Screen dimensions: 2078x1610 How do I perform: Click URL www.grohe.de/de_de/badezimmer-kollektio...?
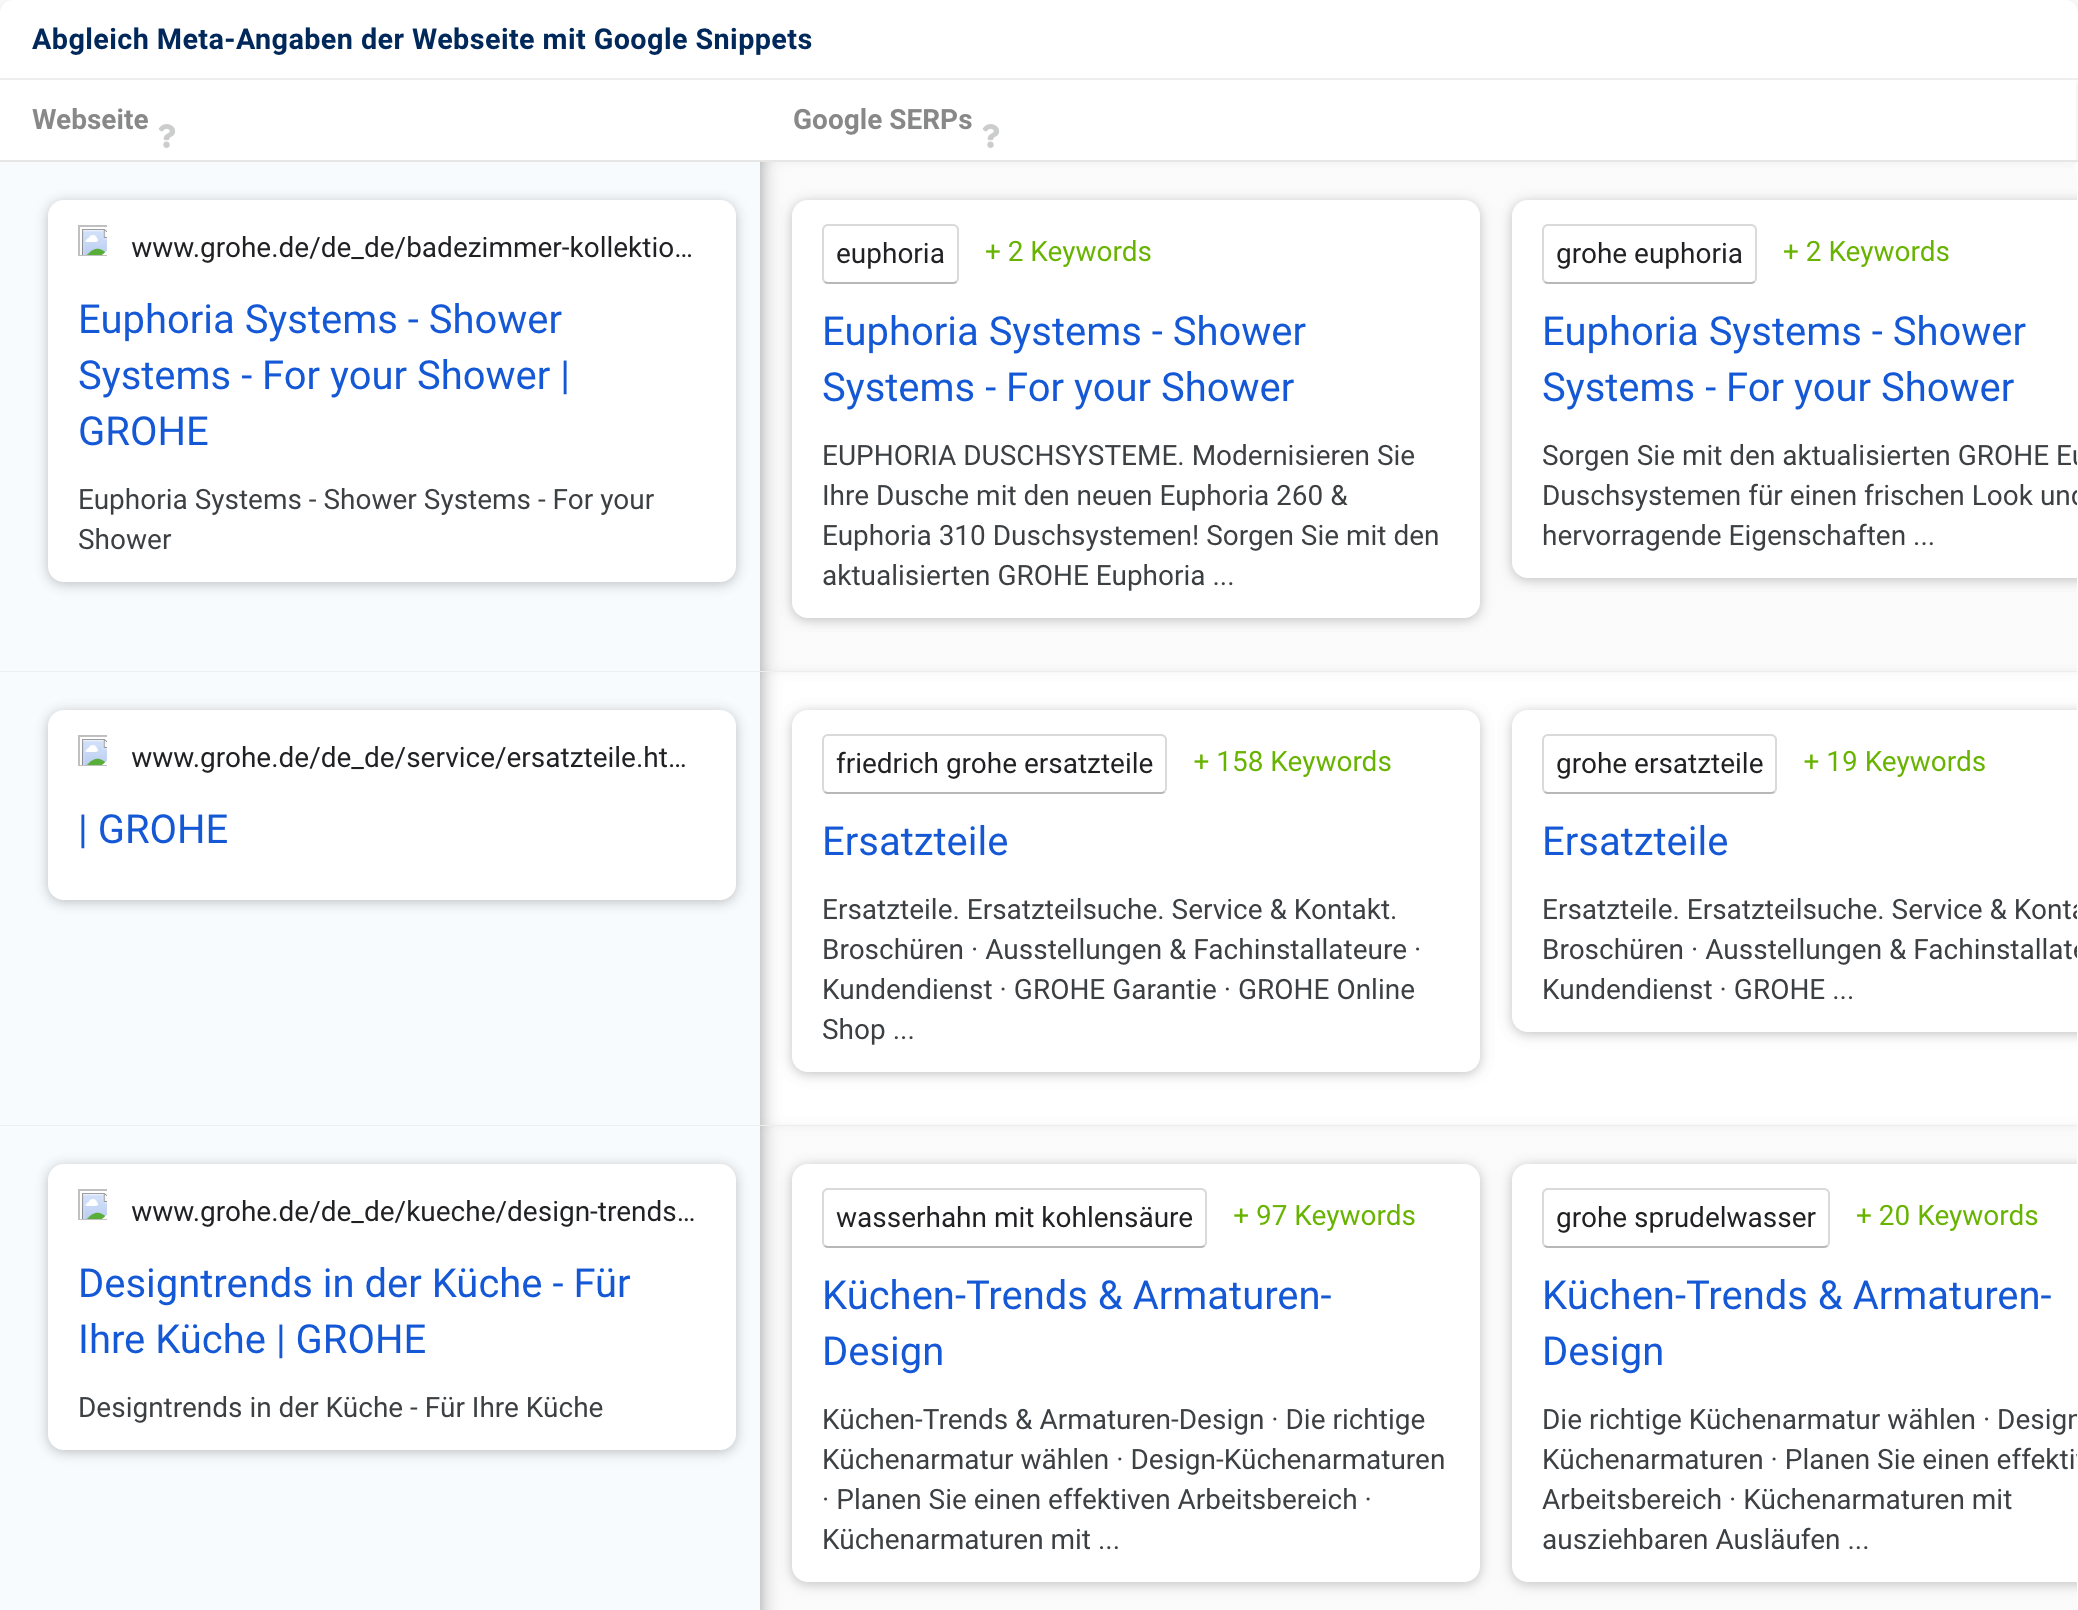click(412, 248)
